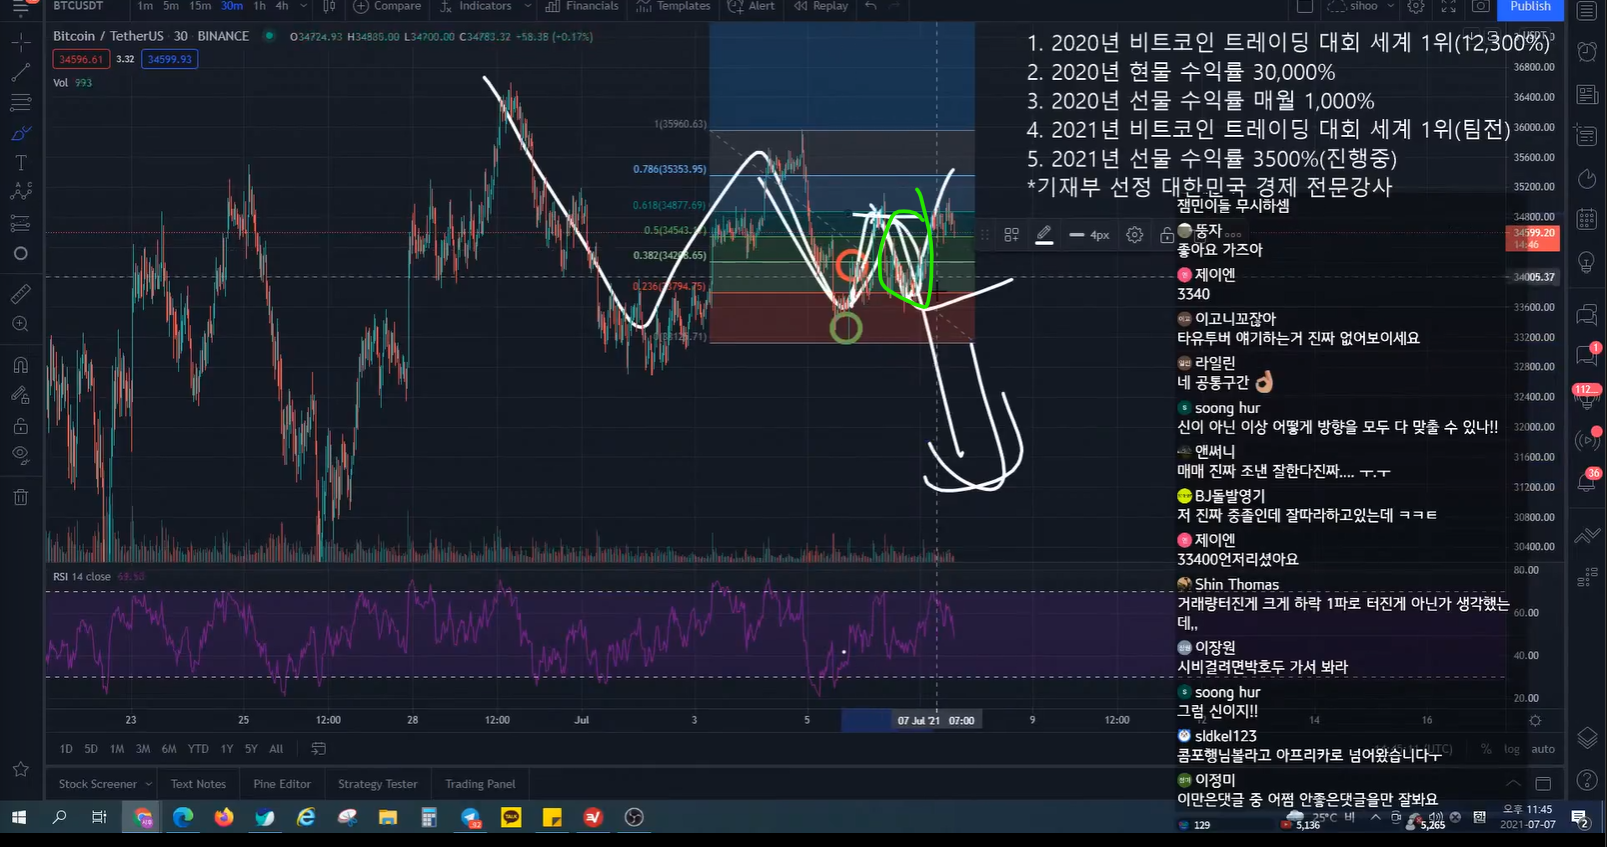This screenshot has width=1607, height=847.
Task: Start bar Replay mode
Action: tap(821, 6)
